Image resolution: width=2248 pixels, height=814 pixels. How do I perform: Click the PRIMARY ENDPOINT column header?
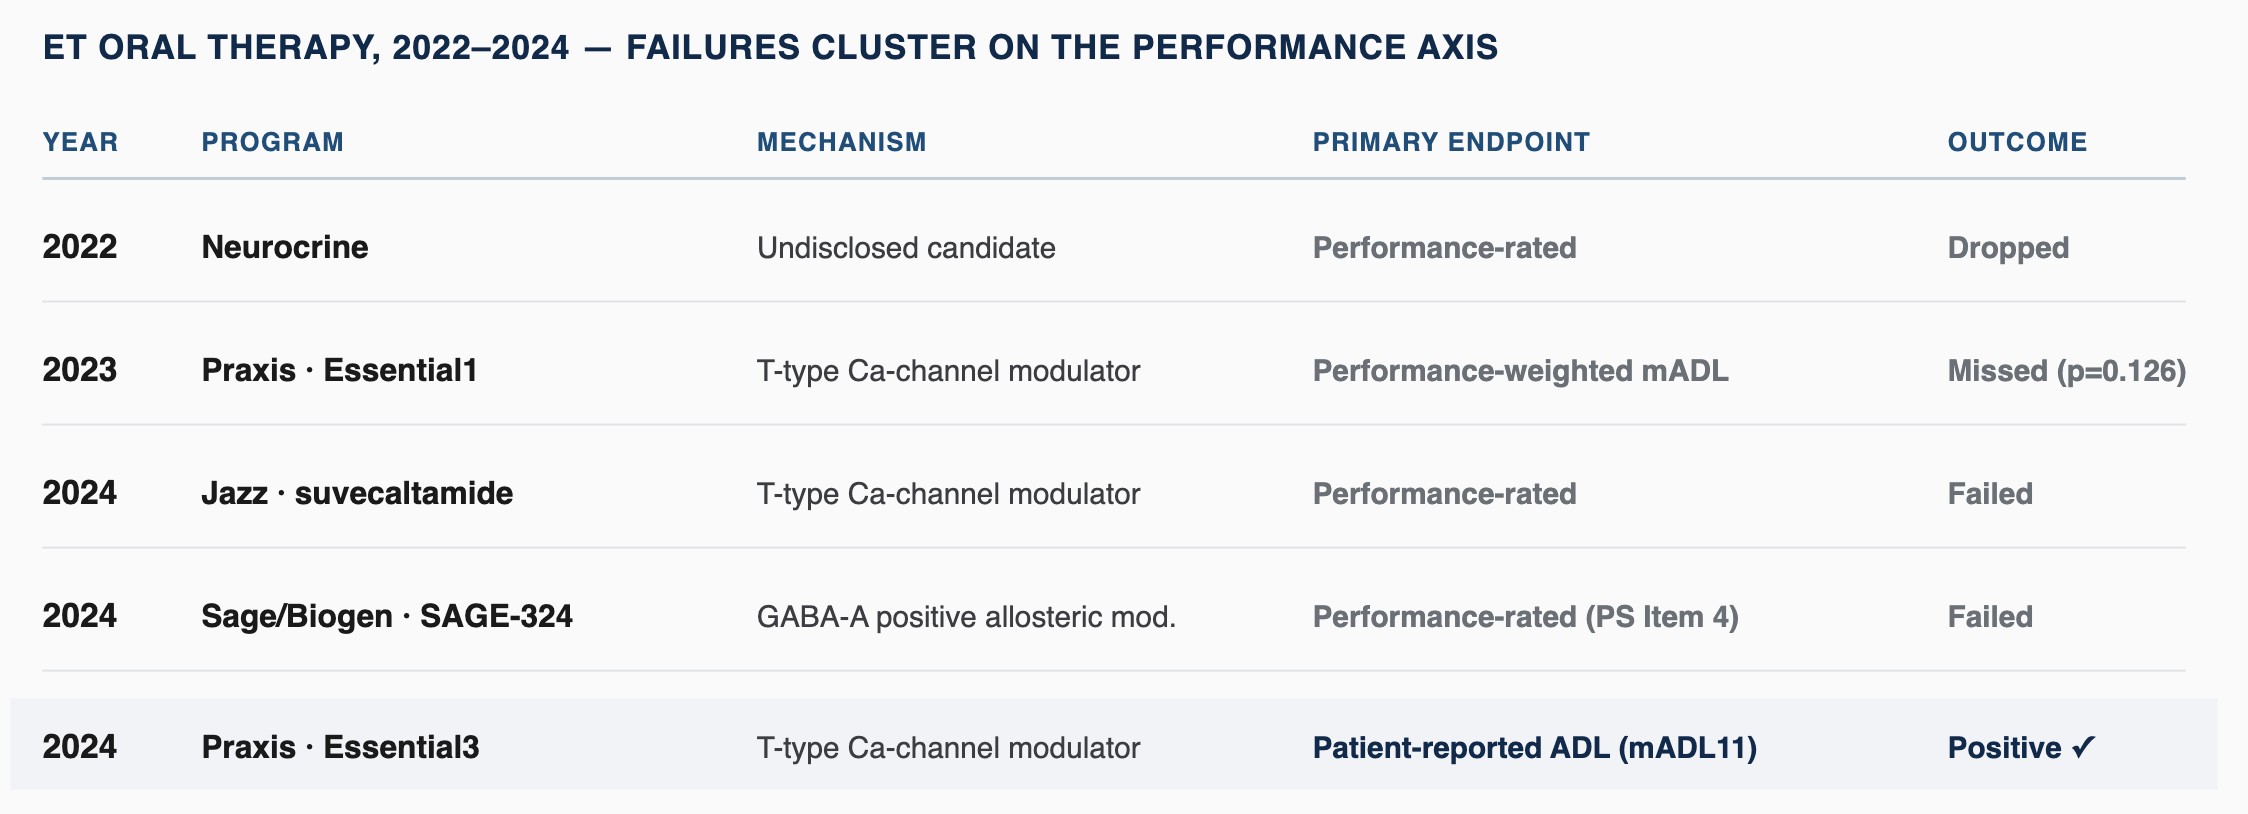tap(1451, 142)
